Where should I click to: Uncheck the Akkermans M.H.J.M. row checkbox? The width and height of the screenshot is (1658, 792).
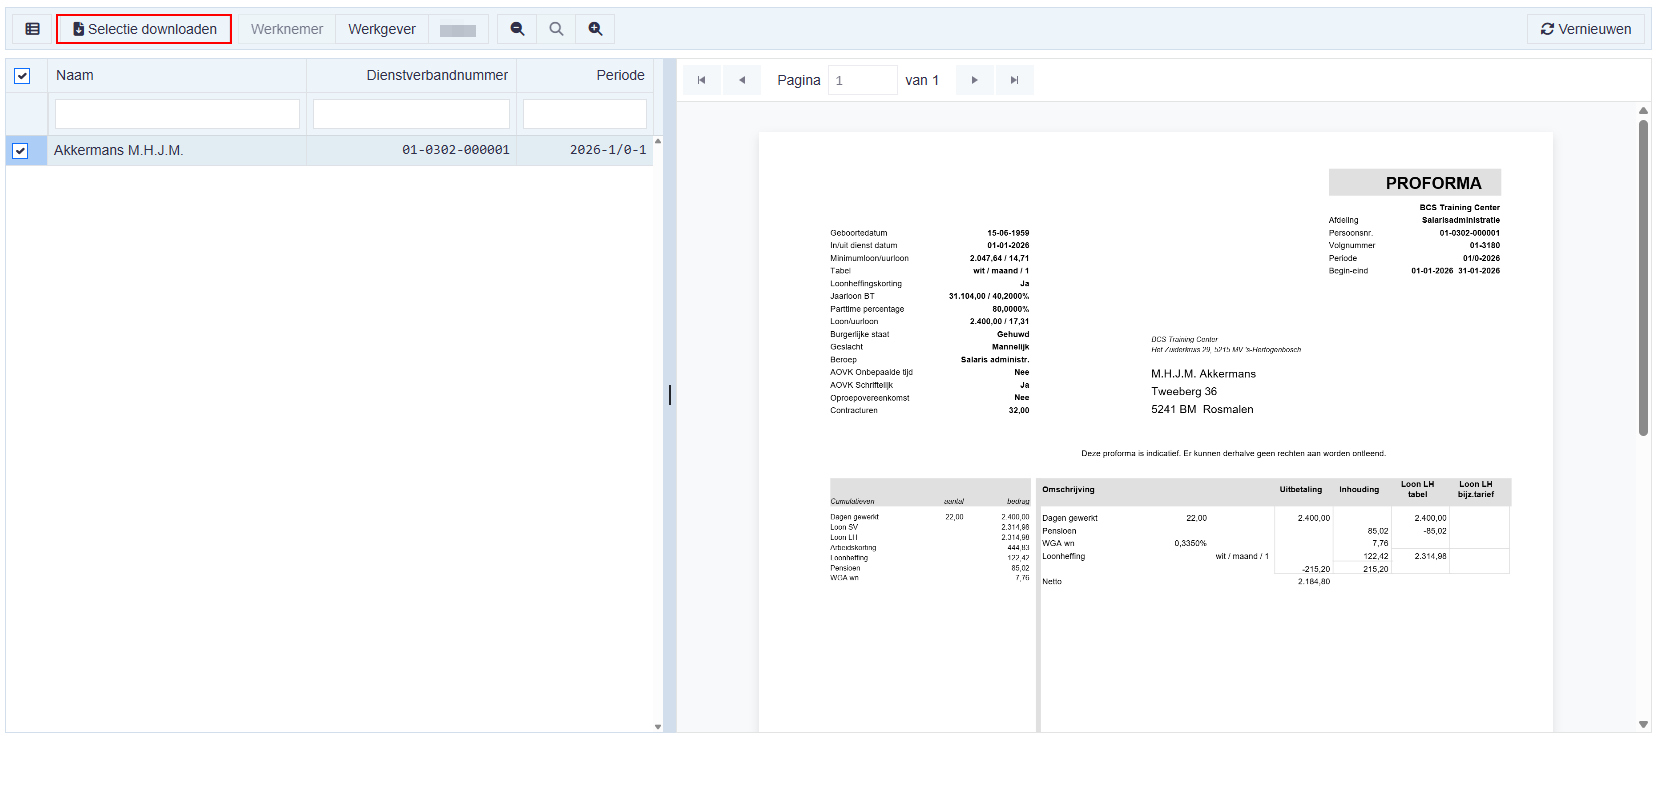tap(20, 151)
